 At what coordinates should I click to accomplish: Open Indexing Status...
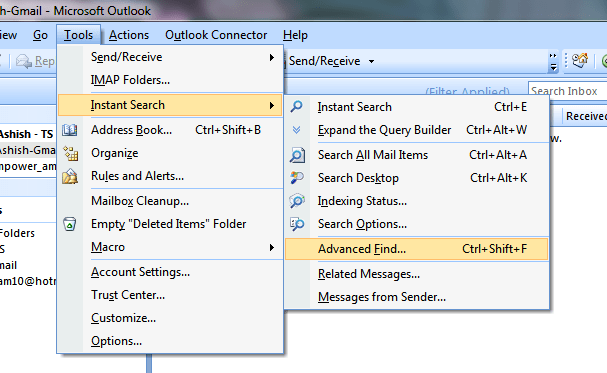(x=417, y=201)
